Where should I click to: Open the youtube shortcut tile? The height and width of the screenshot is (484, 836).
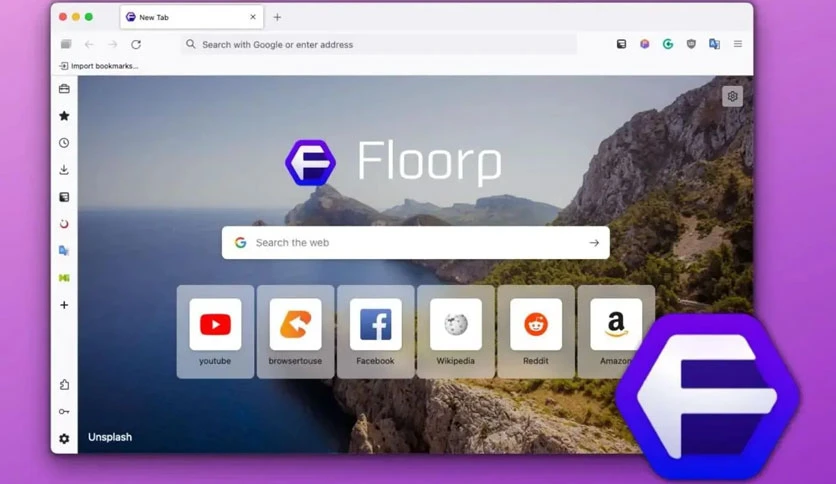215,332
